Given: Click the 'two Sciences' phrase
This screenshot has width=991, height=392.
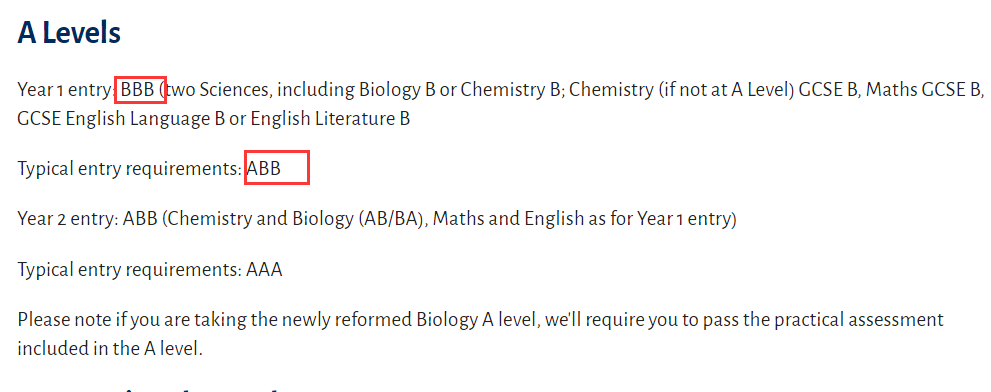Looking at the screenshot, I should pyautogui.click(x=217, y=90).
